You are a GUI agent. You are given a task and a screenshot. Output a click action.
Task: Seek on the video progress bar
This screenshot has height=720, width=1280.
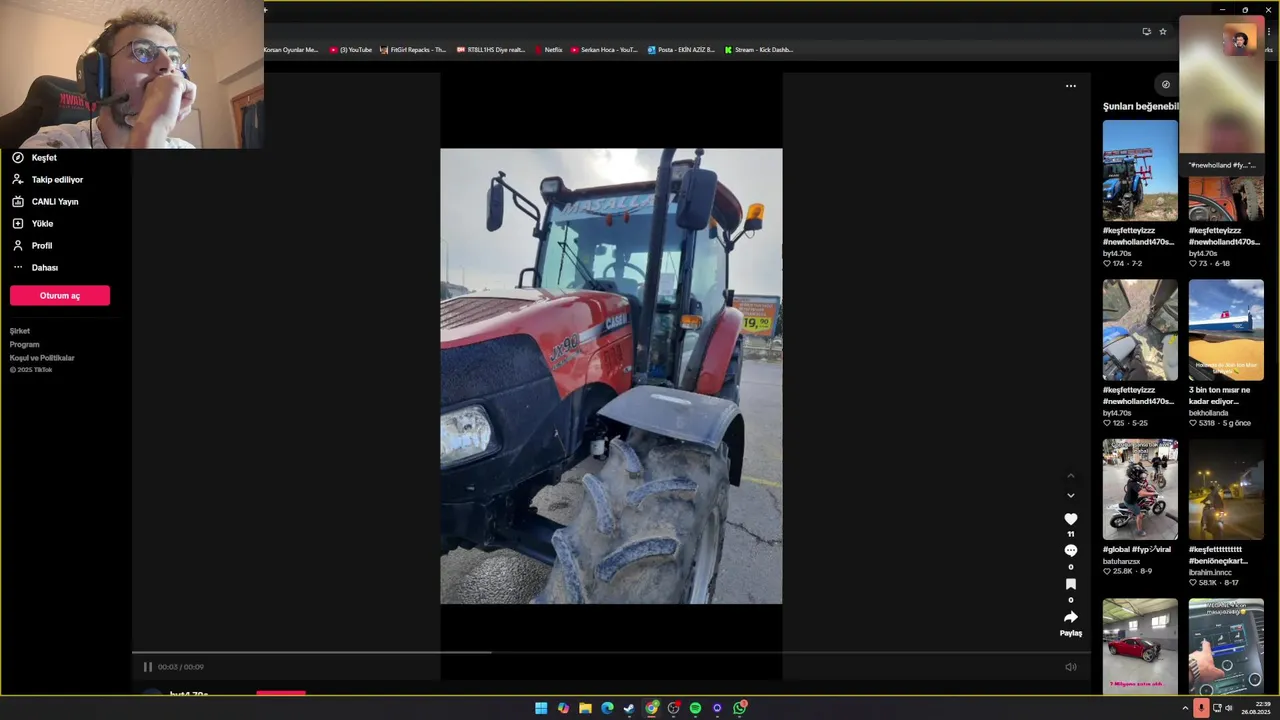[x=611, y=653]
